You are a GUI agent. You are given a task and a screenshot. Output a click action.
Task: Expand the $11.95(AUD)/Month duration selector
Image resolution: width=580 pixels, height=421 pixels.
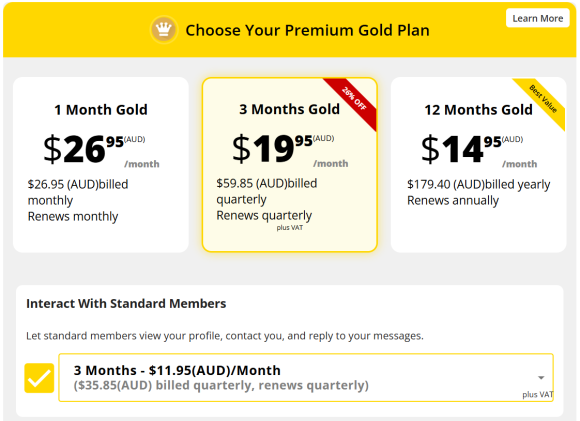point(306,377)
